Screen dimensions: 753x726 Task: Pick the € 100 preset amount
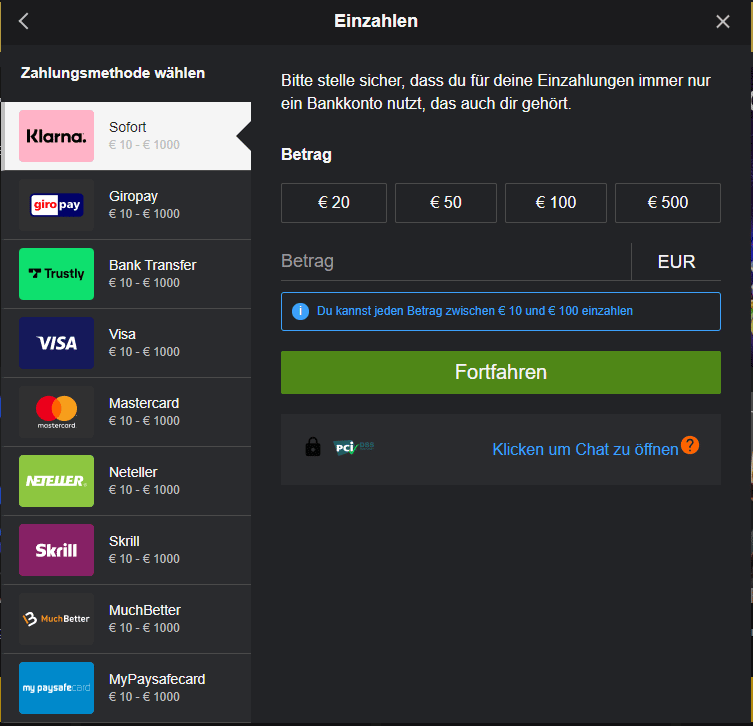(556, 203)
